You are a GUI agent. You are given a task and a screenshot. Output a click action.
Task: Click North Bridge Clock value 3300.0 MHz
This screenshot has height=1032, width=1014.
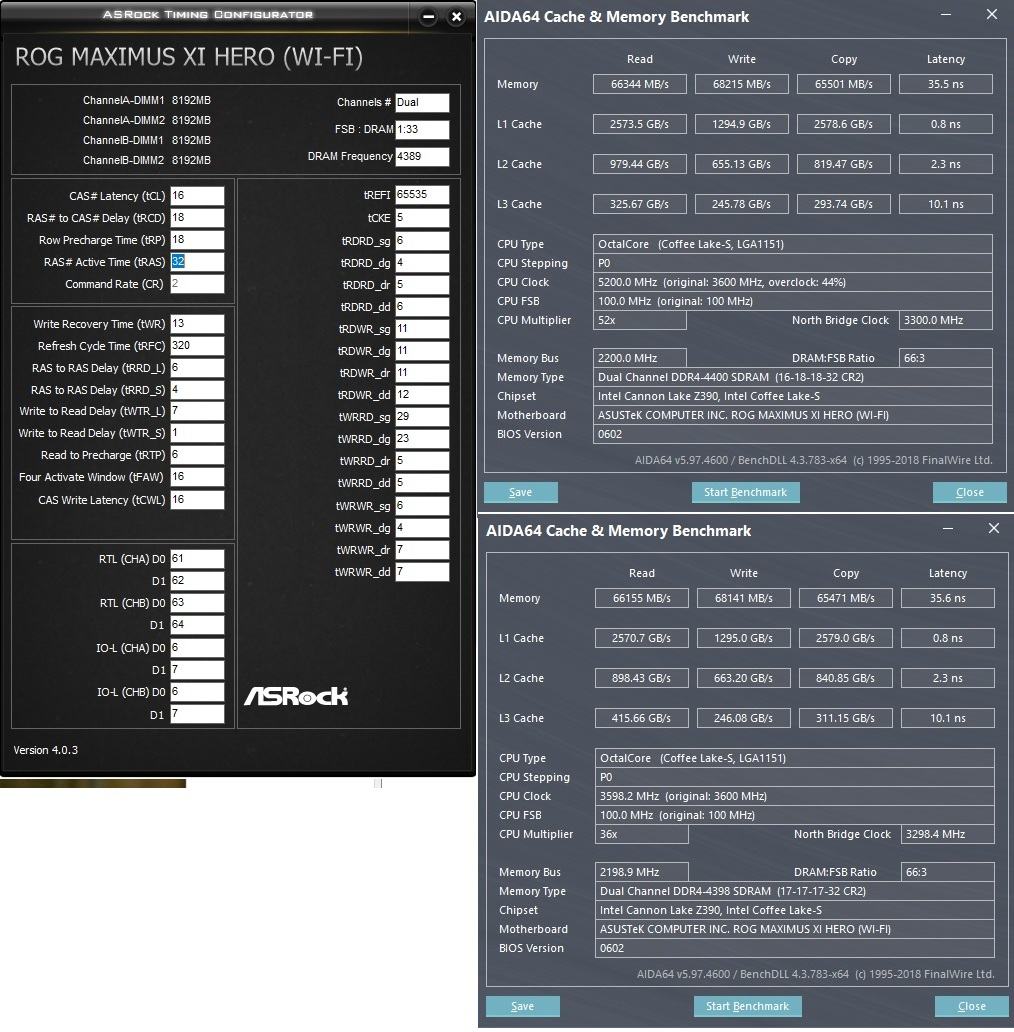(x=946, y=320)
